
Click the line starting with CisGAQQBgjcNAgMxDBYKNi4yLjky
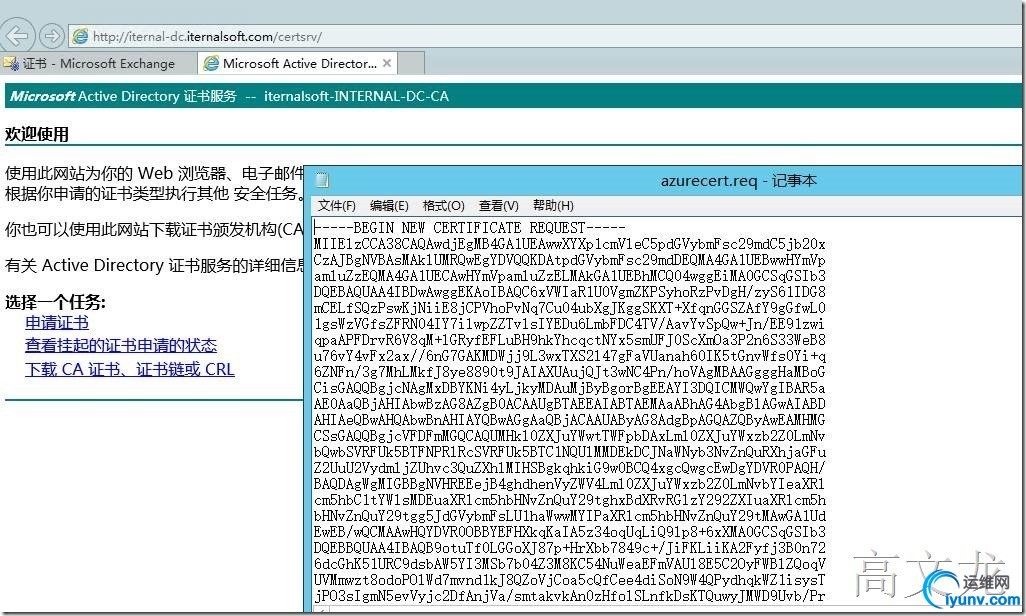569,388
